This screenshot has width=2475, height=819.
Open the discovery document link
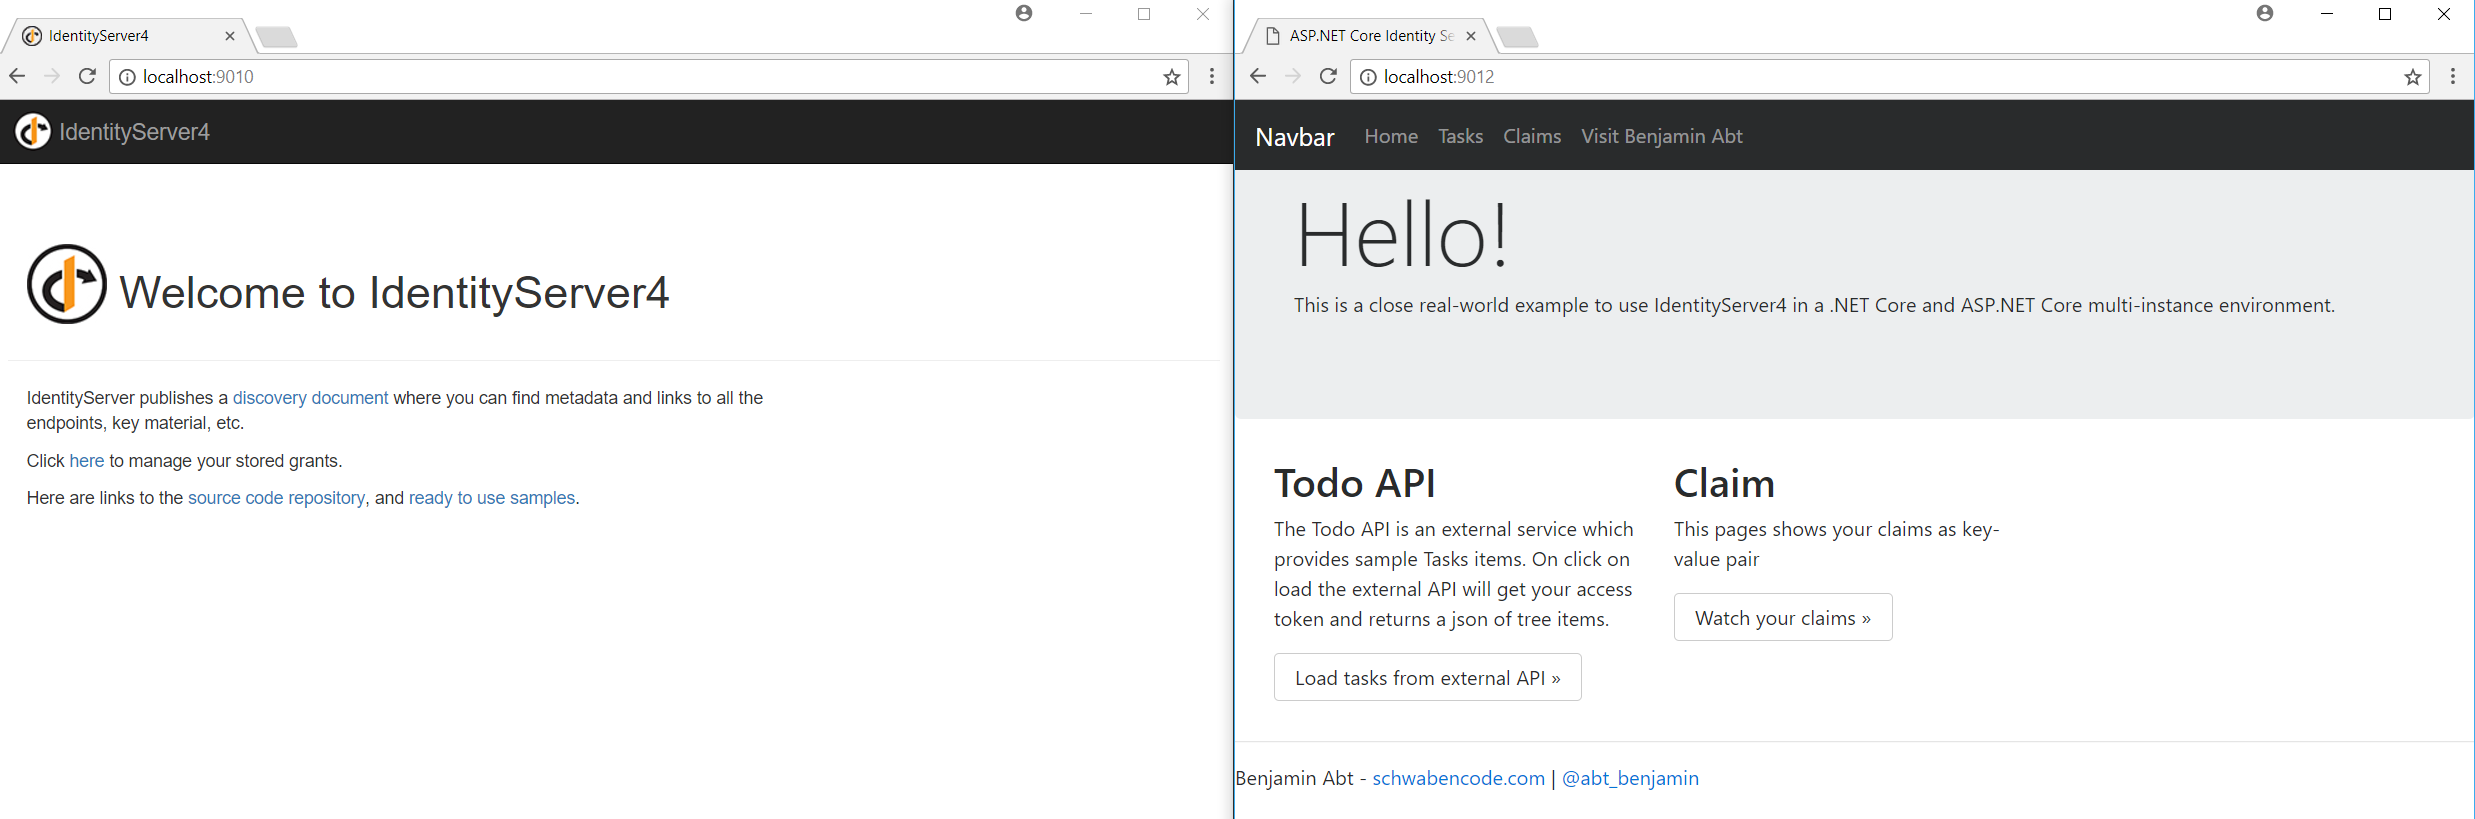[310, 398]
